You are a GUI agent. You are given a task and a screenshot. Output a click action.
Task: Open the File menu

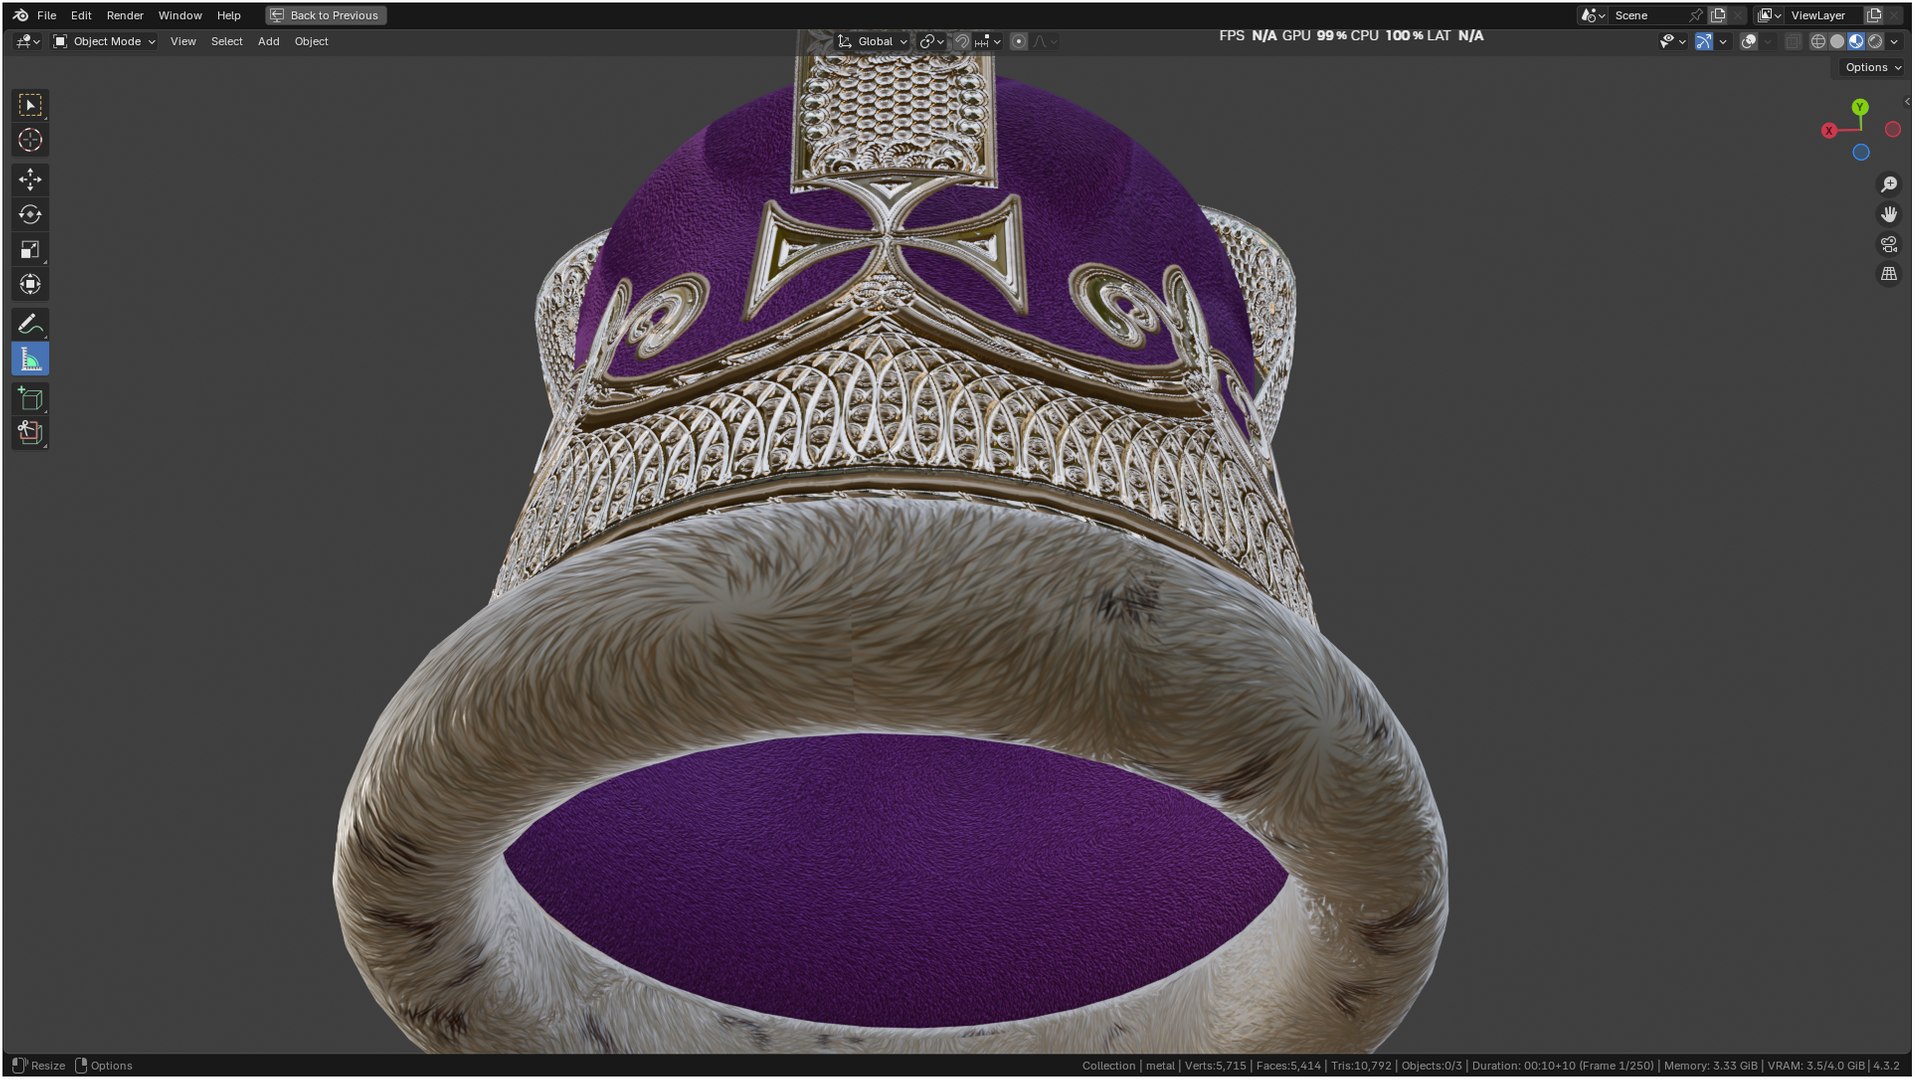(x=46, y=15)
